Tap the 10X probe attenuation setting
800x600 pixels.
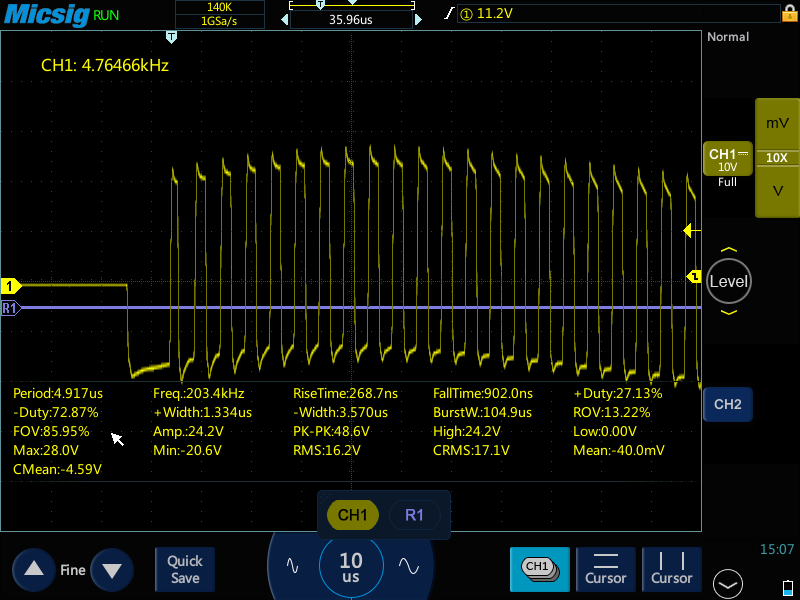pos(777,158)
